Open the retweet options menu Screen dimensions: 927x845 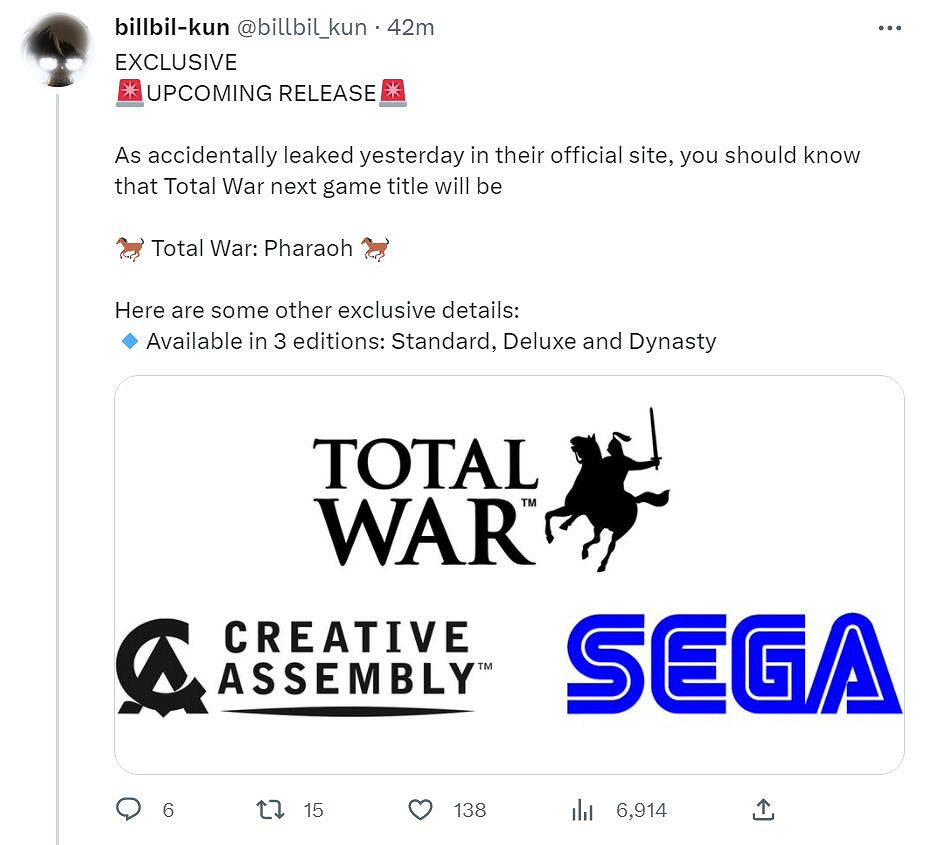pyautogui.click(x=271, y=809)
